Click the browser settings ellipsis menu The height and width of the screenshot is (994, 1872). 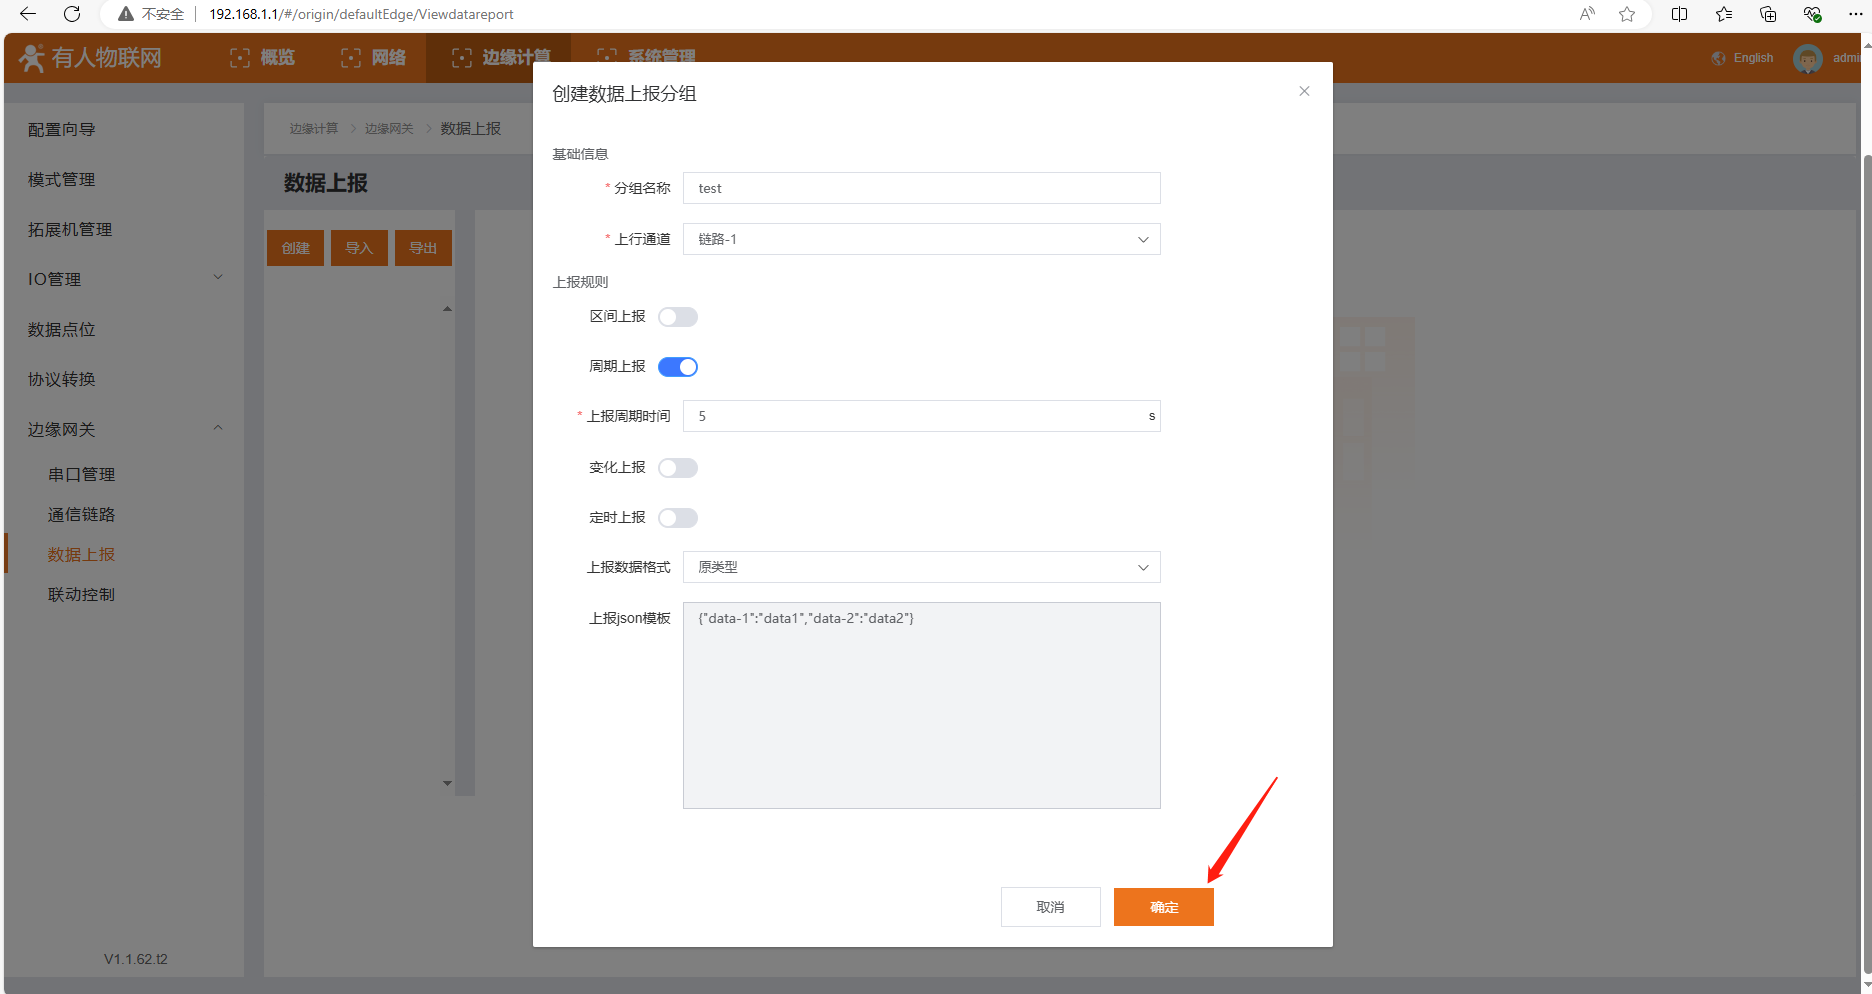pyautogui.click(x=1855, y=14)
